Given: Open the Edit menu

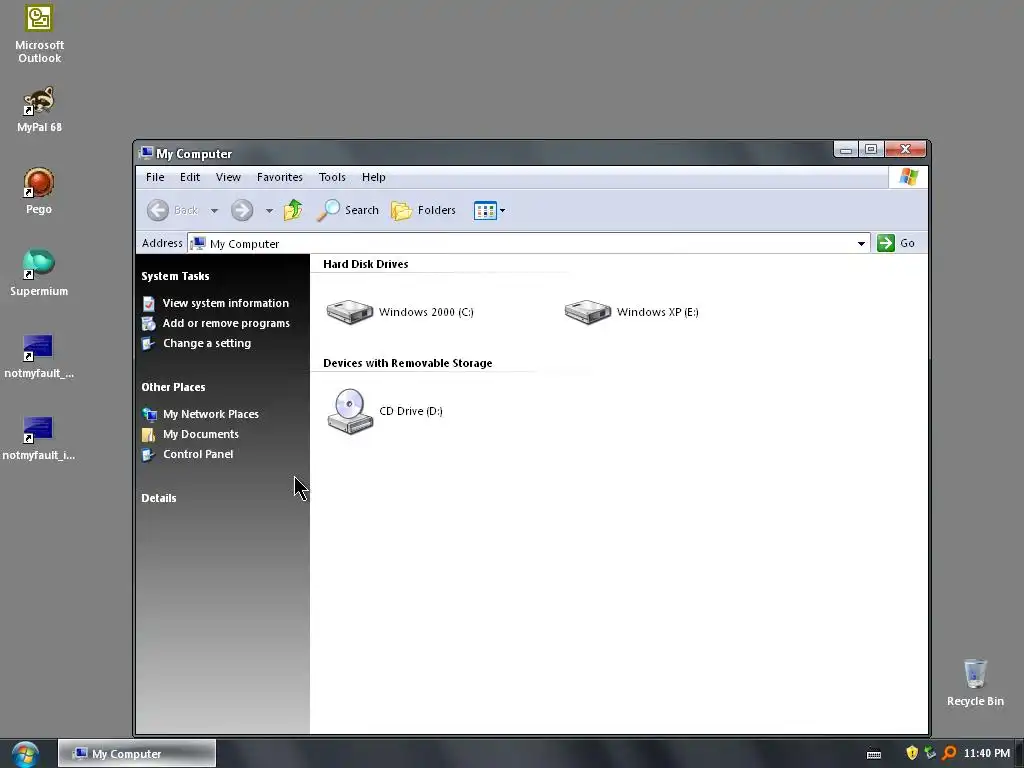Looking at the screenshot, I should pyautogui.click(x=190, y=177).
